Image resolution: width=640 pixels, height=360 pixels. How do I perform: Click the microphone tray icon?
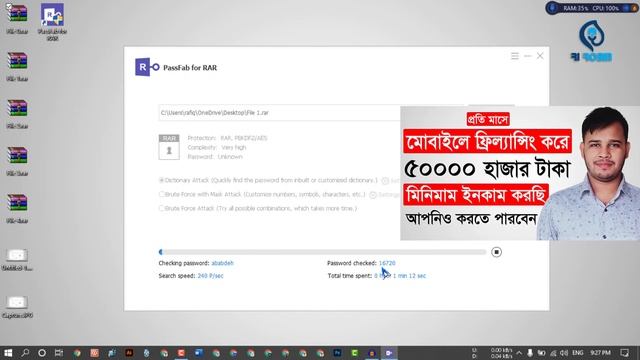530,353
